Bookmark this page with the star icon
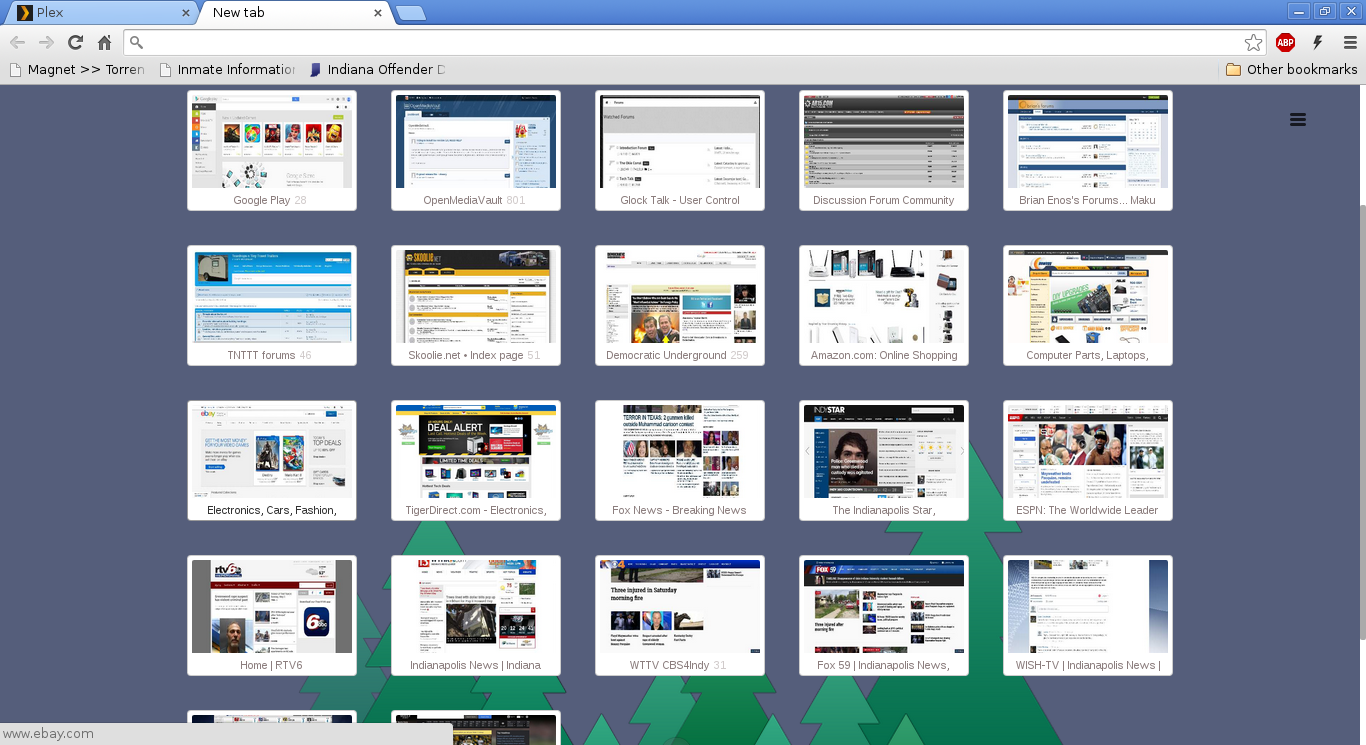This screenshot has height=745, width=1366. [x=1253, y=42]
